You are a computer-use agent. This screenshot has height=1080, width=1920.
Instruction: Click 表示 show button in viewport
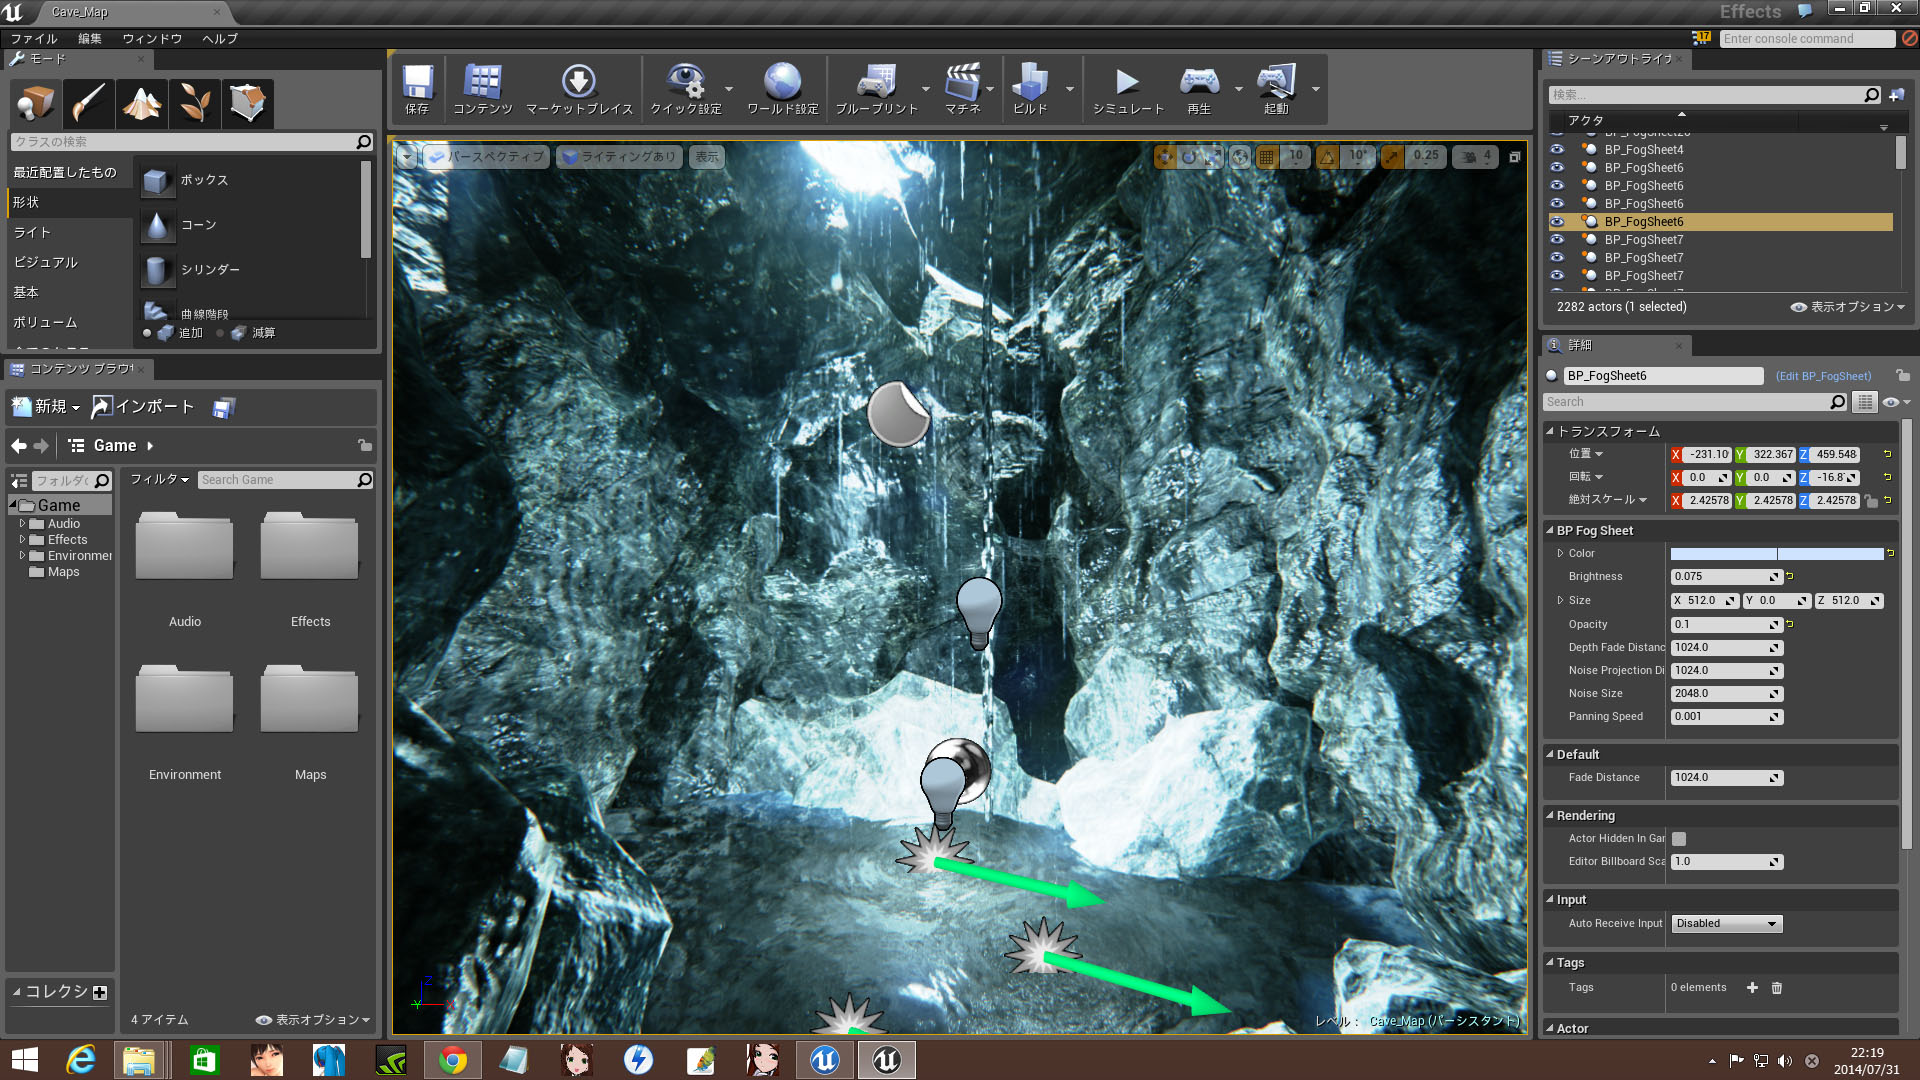(707, 157)
